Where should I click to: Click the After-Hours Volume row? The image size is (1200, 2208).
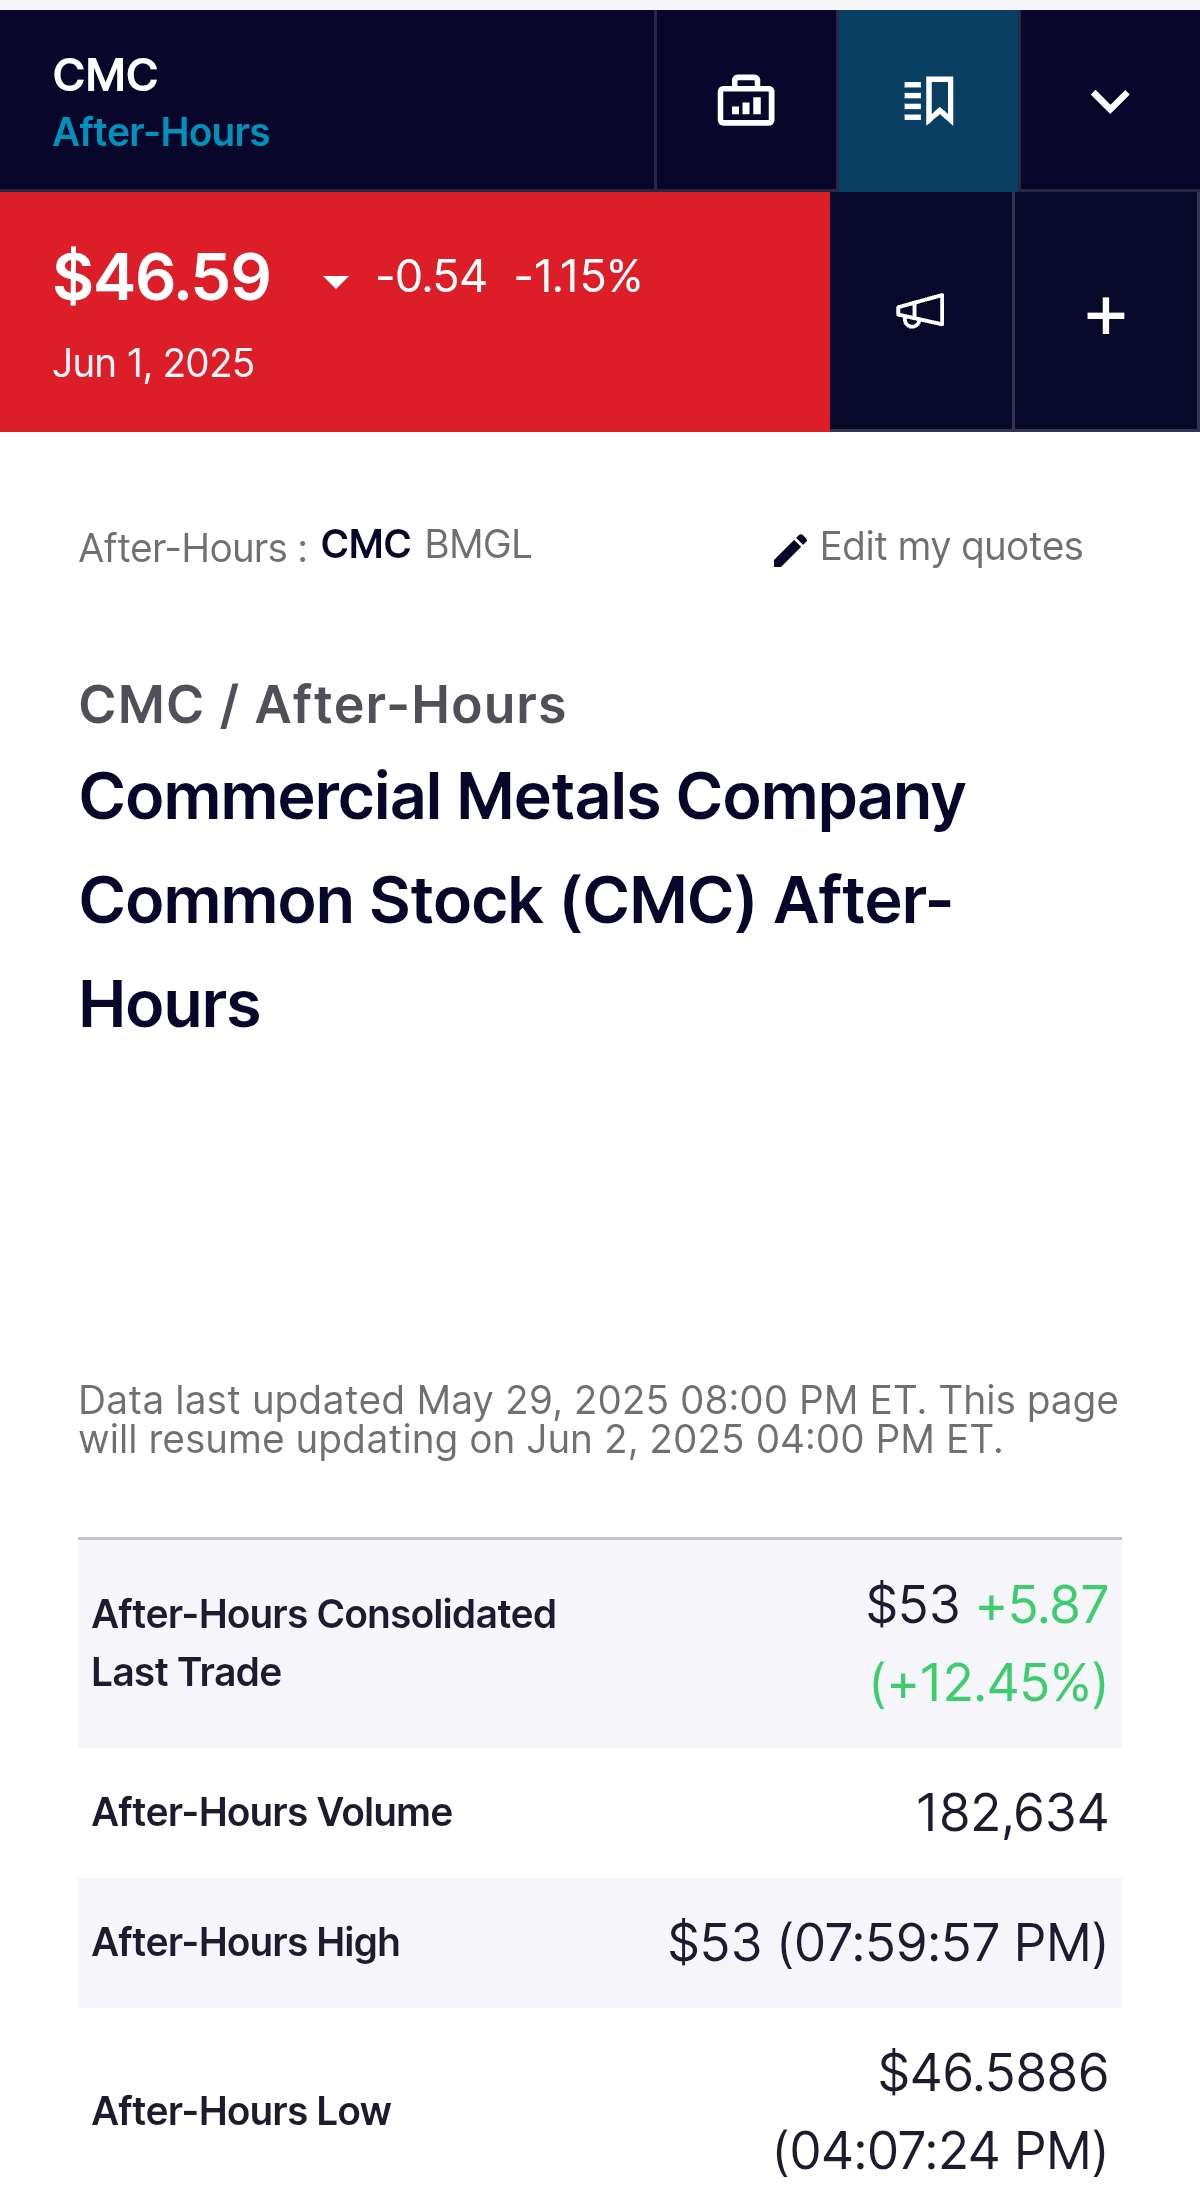click(x=600, y=1812)
